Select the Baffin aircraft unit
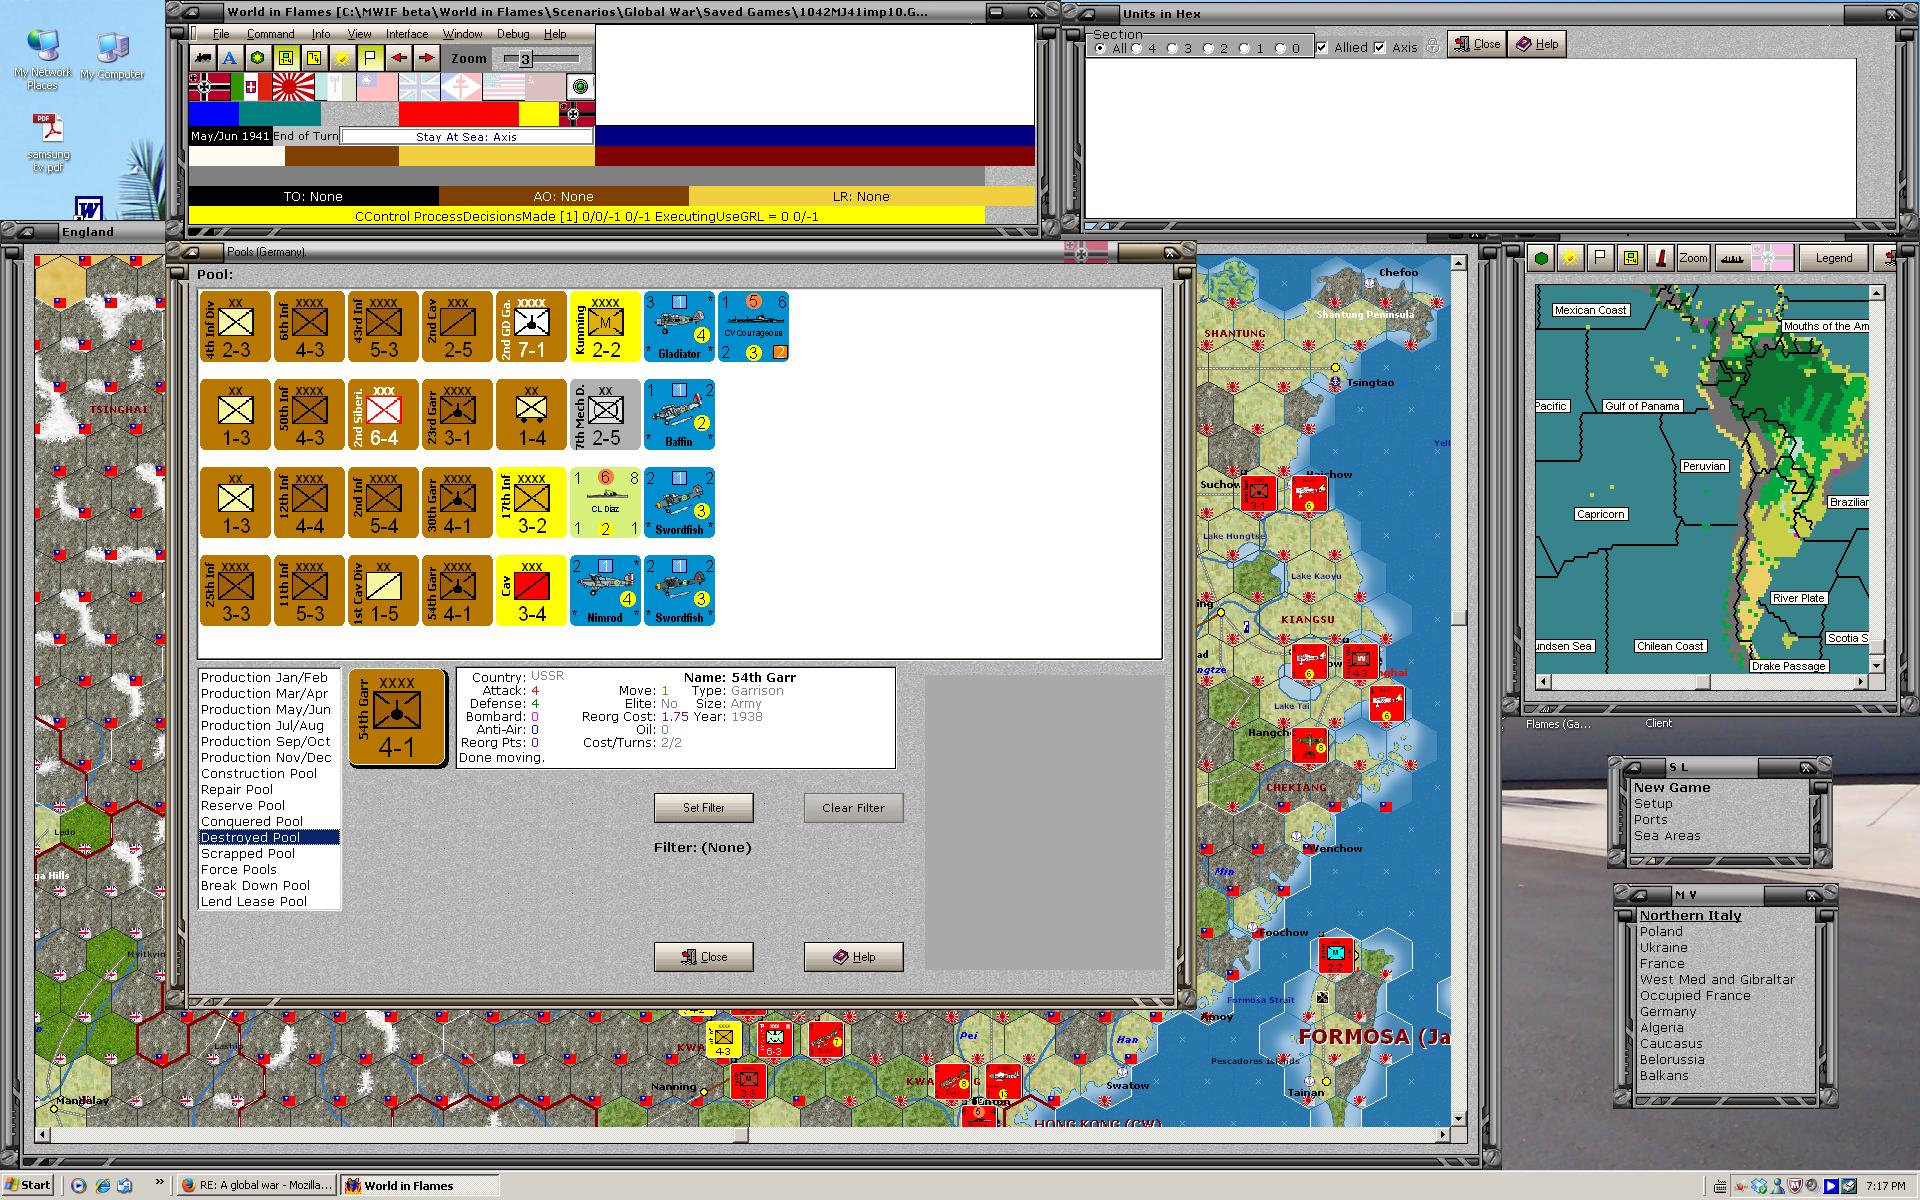Image resolution: width=1920 pixels, height=1200 pixels. (679, 414)
